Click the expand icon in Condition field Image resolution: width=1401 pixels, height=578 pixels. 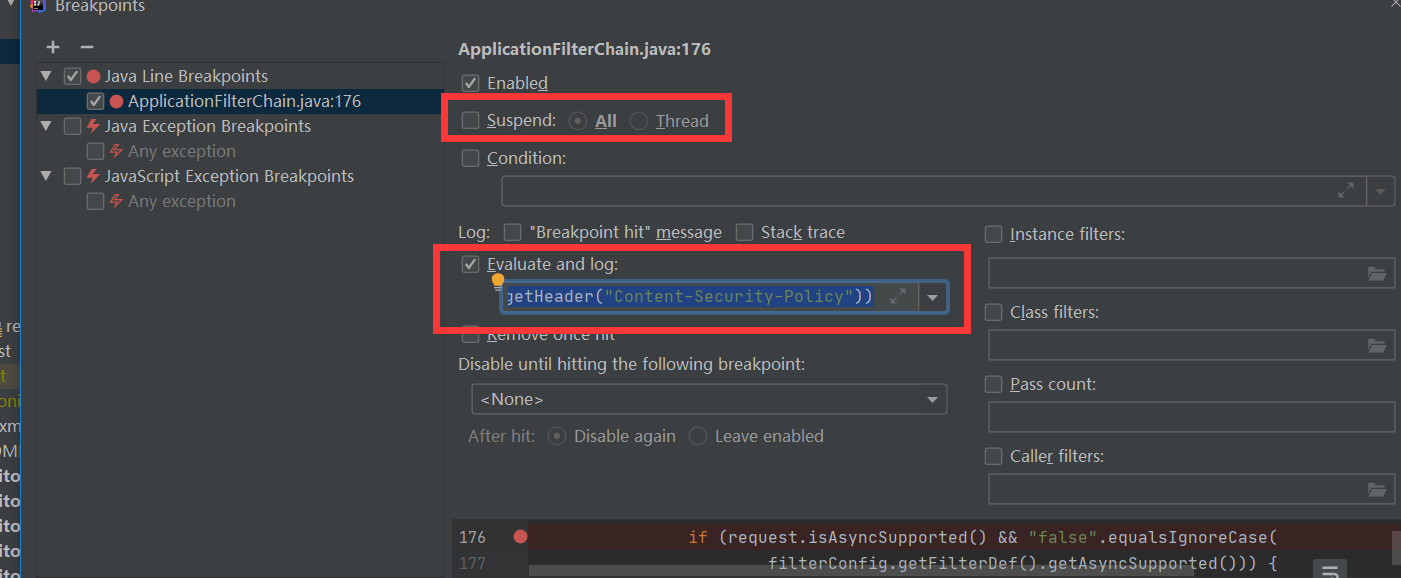pyautogui.click(x=1347, y=190)
